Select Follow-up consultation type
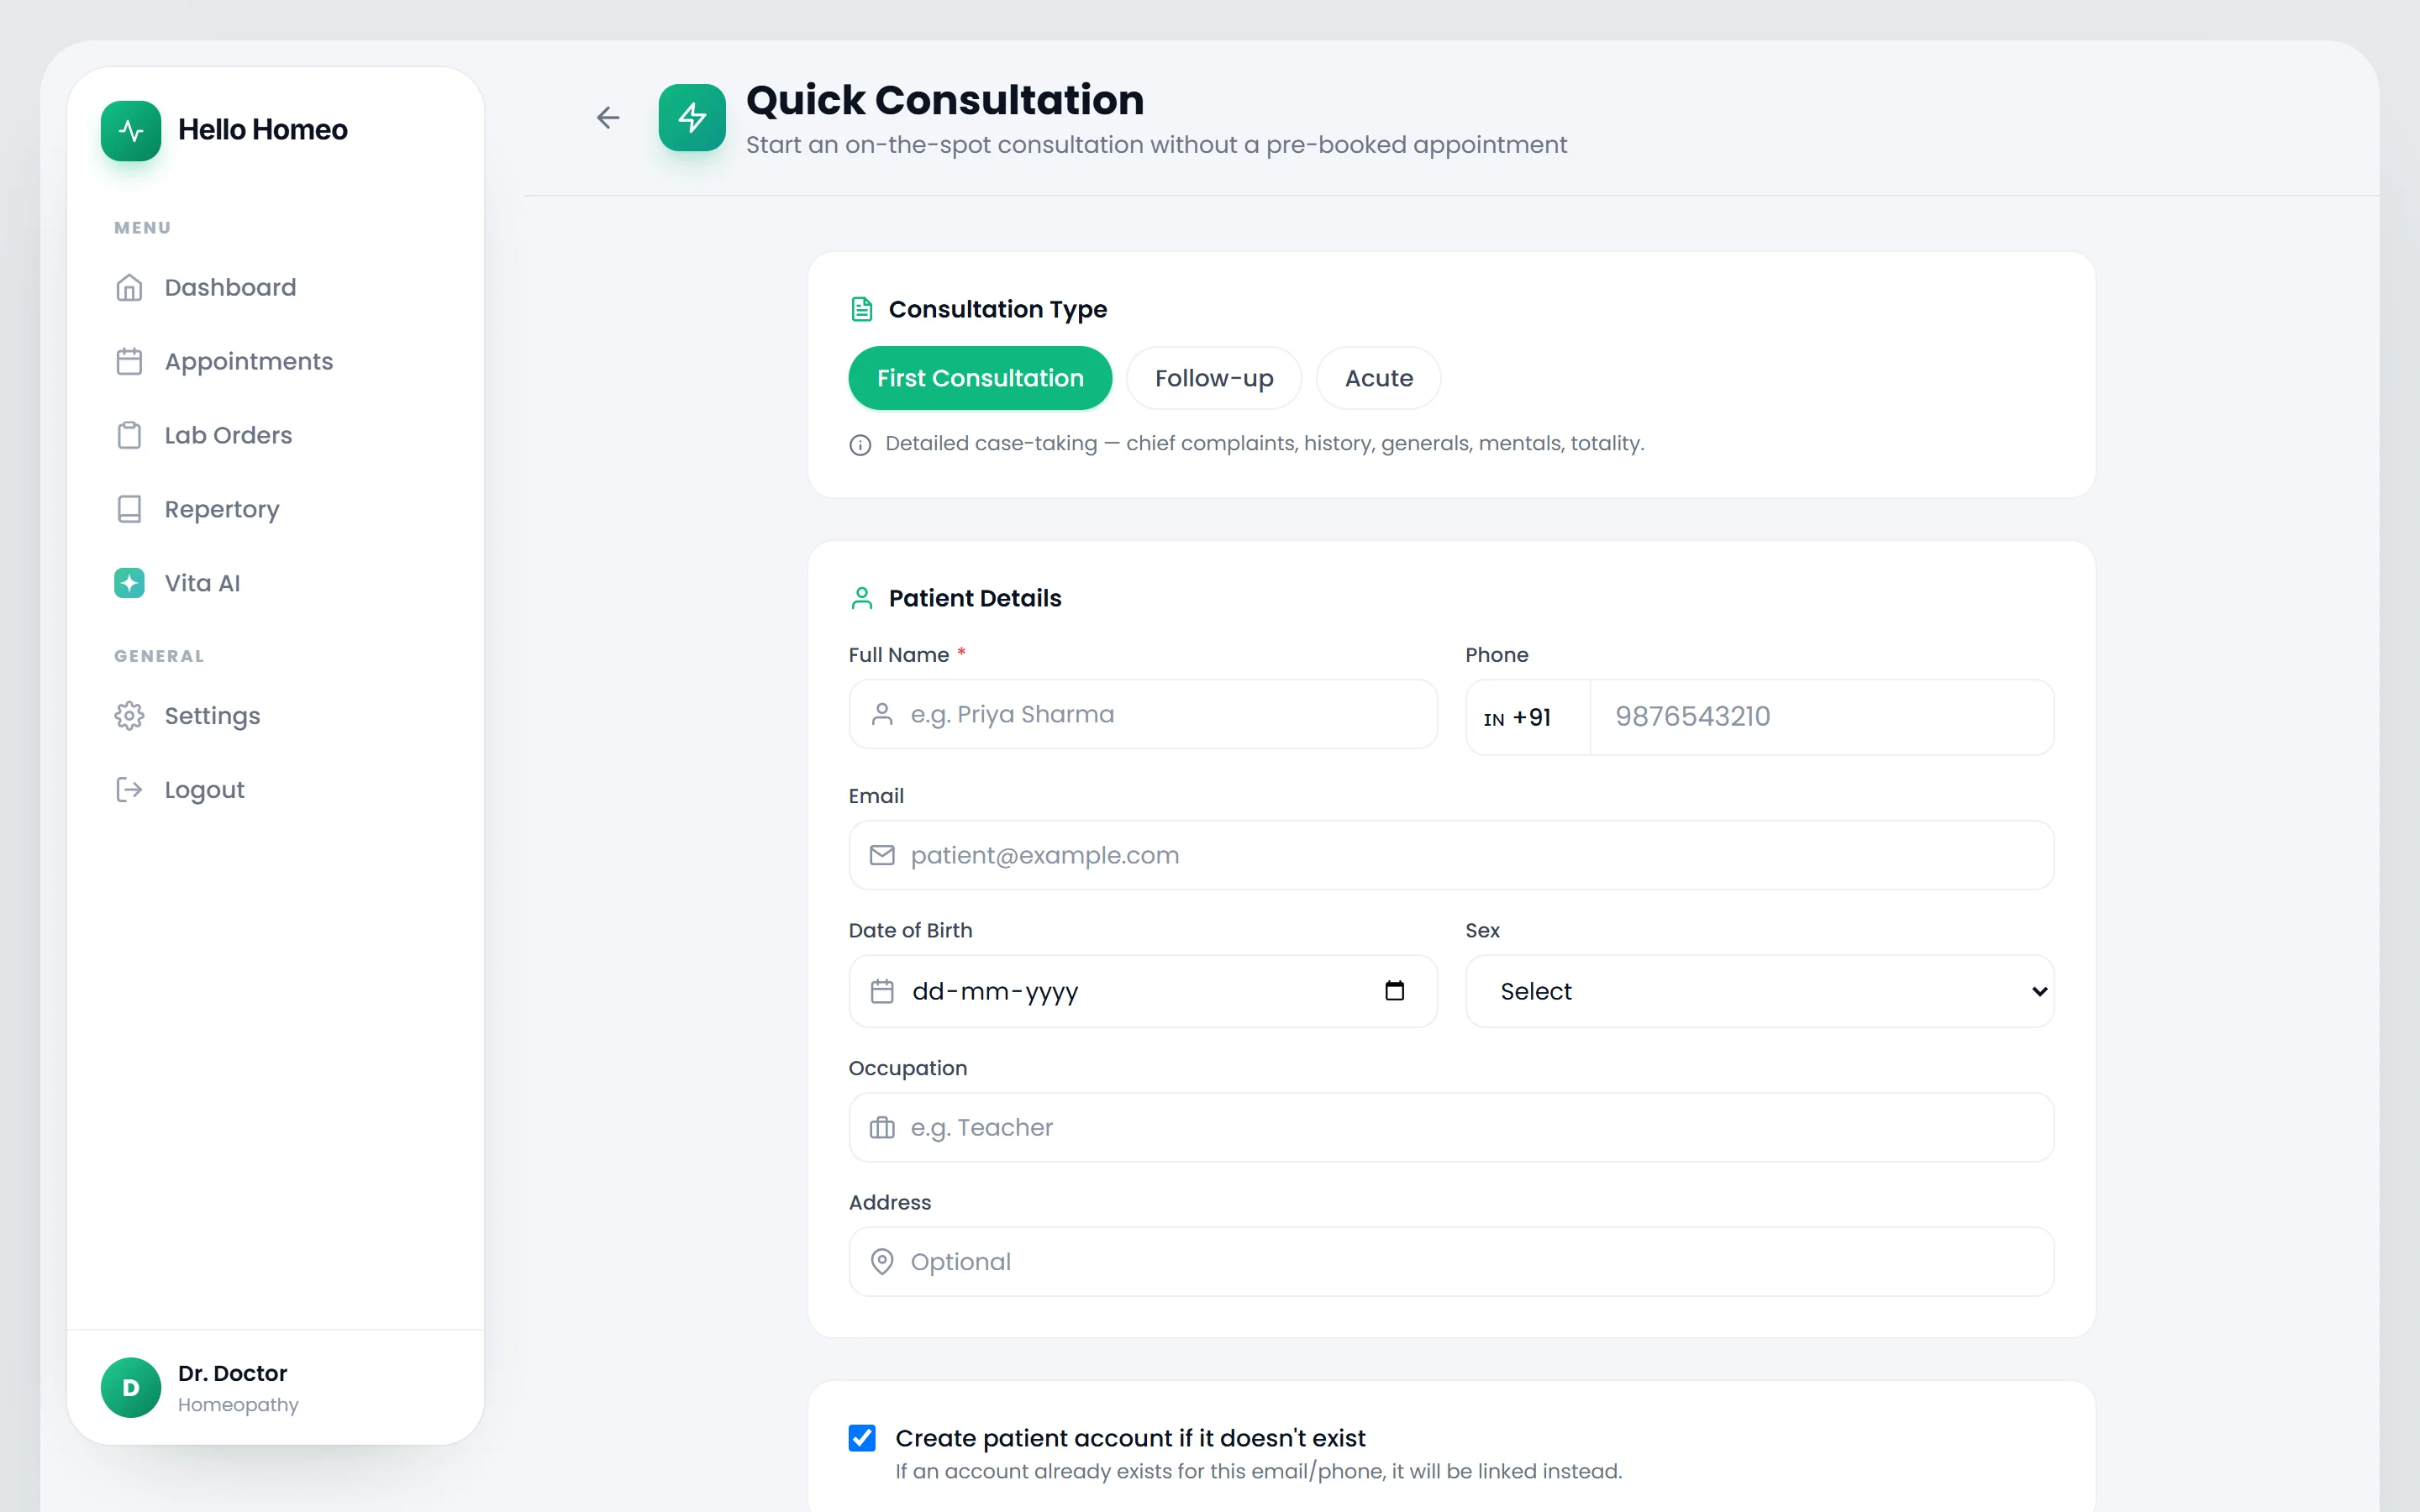This screenshot has width=2420, height=1512. [x=1214, y=378]
